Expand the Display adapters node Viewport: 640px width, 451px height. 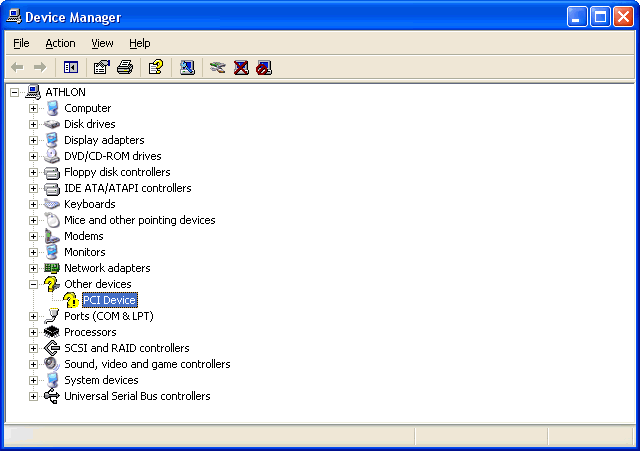pyautogui.click(x=33, y=140)
